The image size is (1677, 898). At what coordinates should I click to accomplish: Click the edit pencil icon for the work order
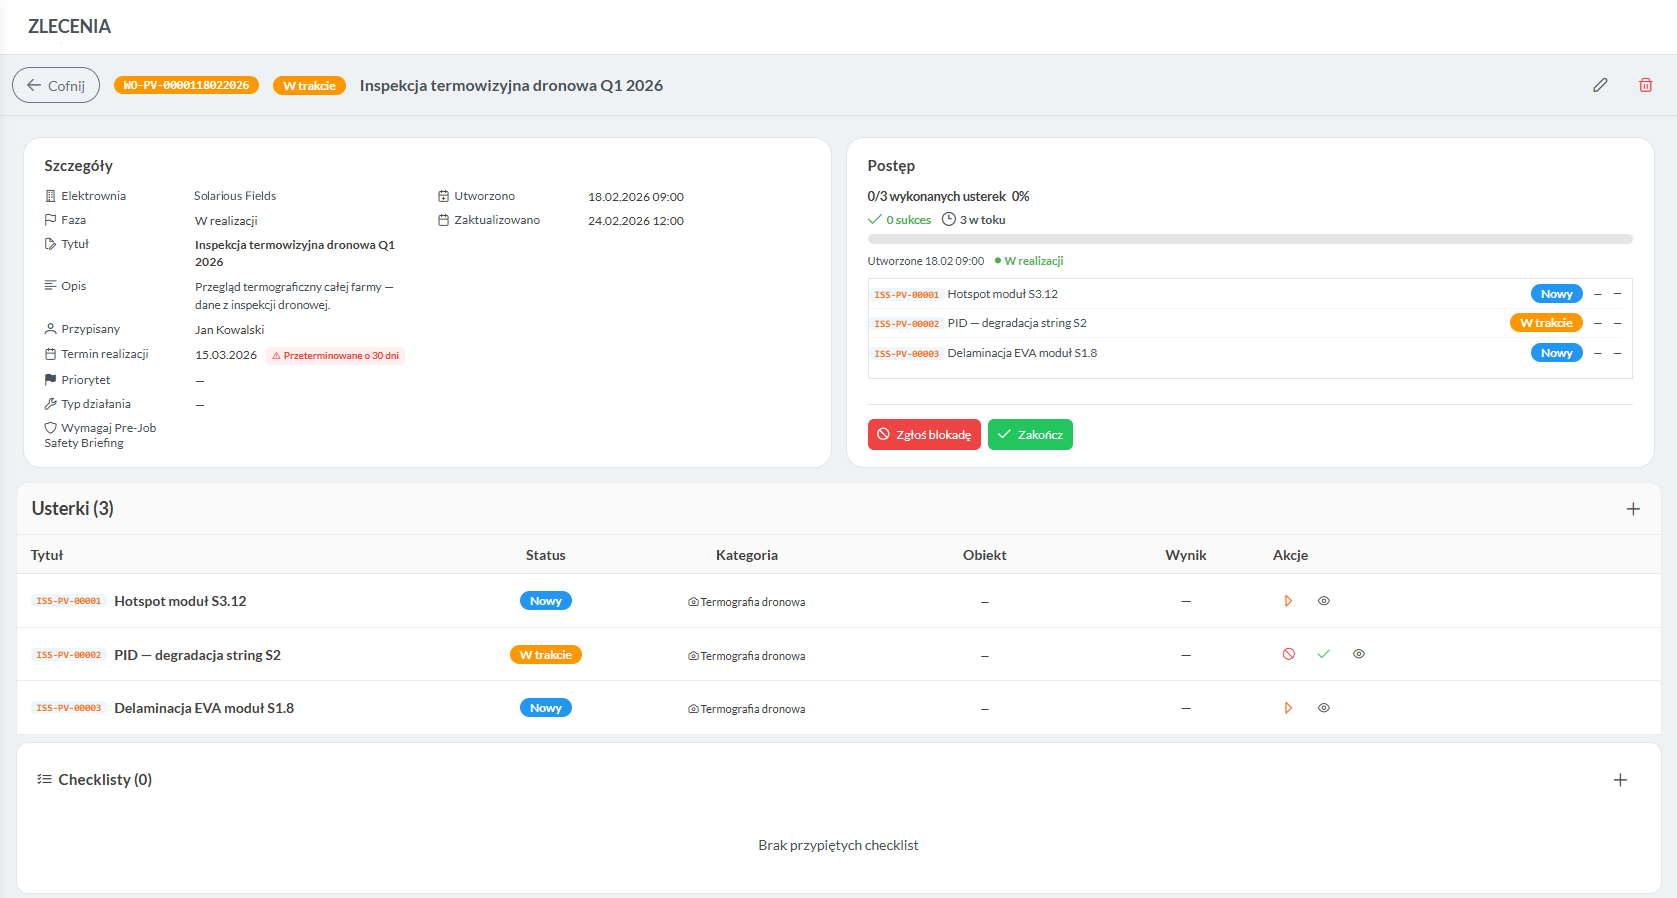pyautogui.click(x=1600, y=85)
